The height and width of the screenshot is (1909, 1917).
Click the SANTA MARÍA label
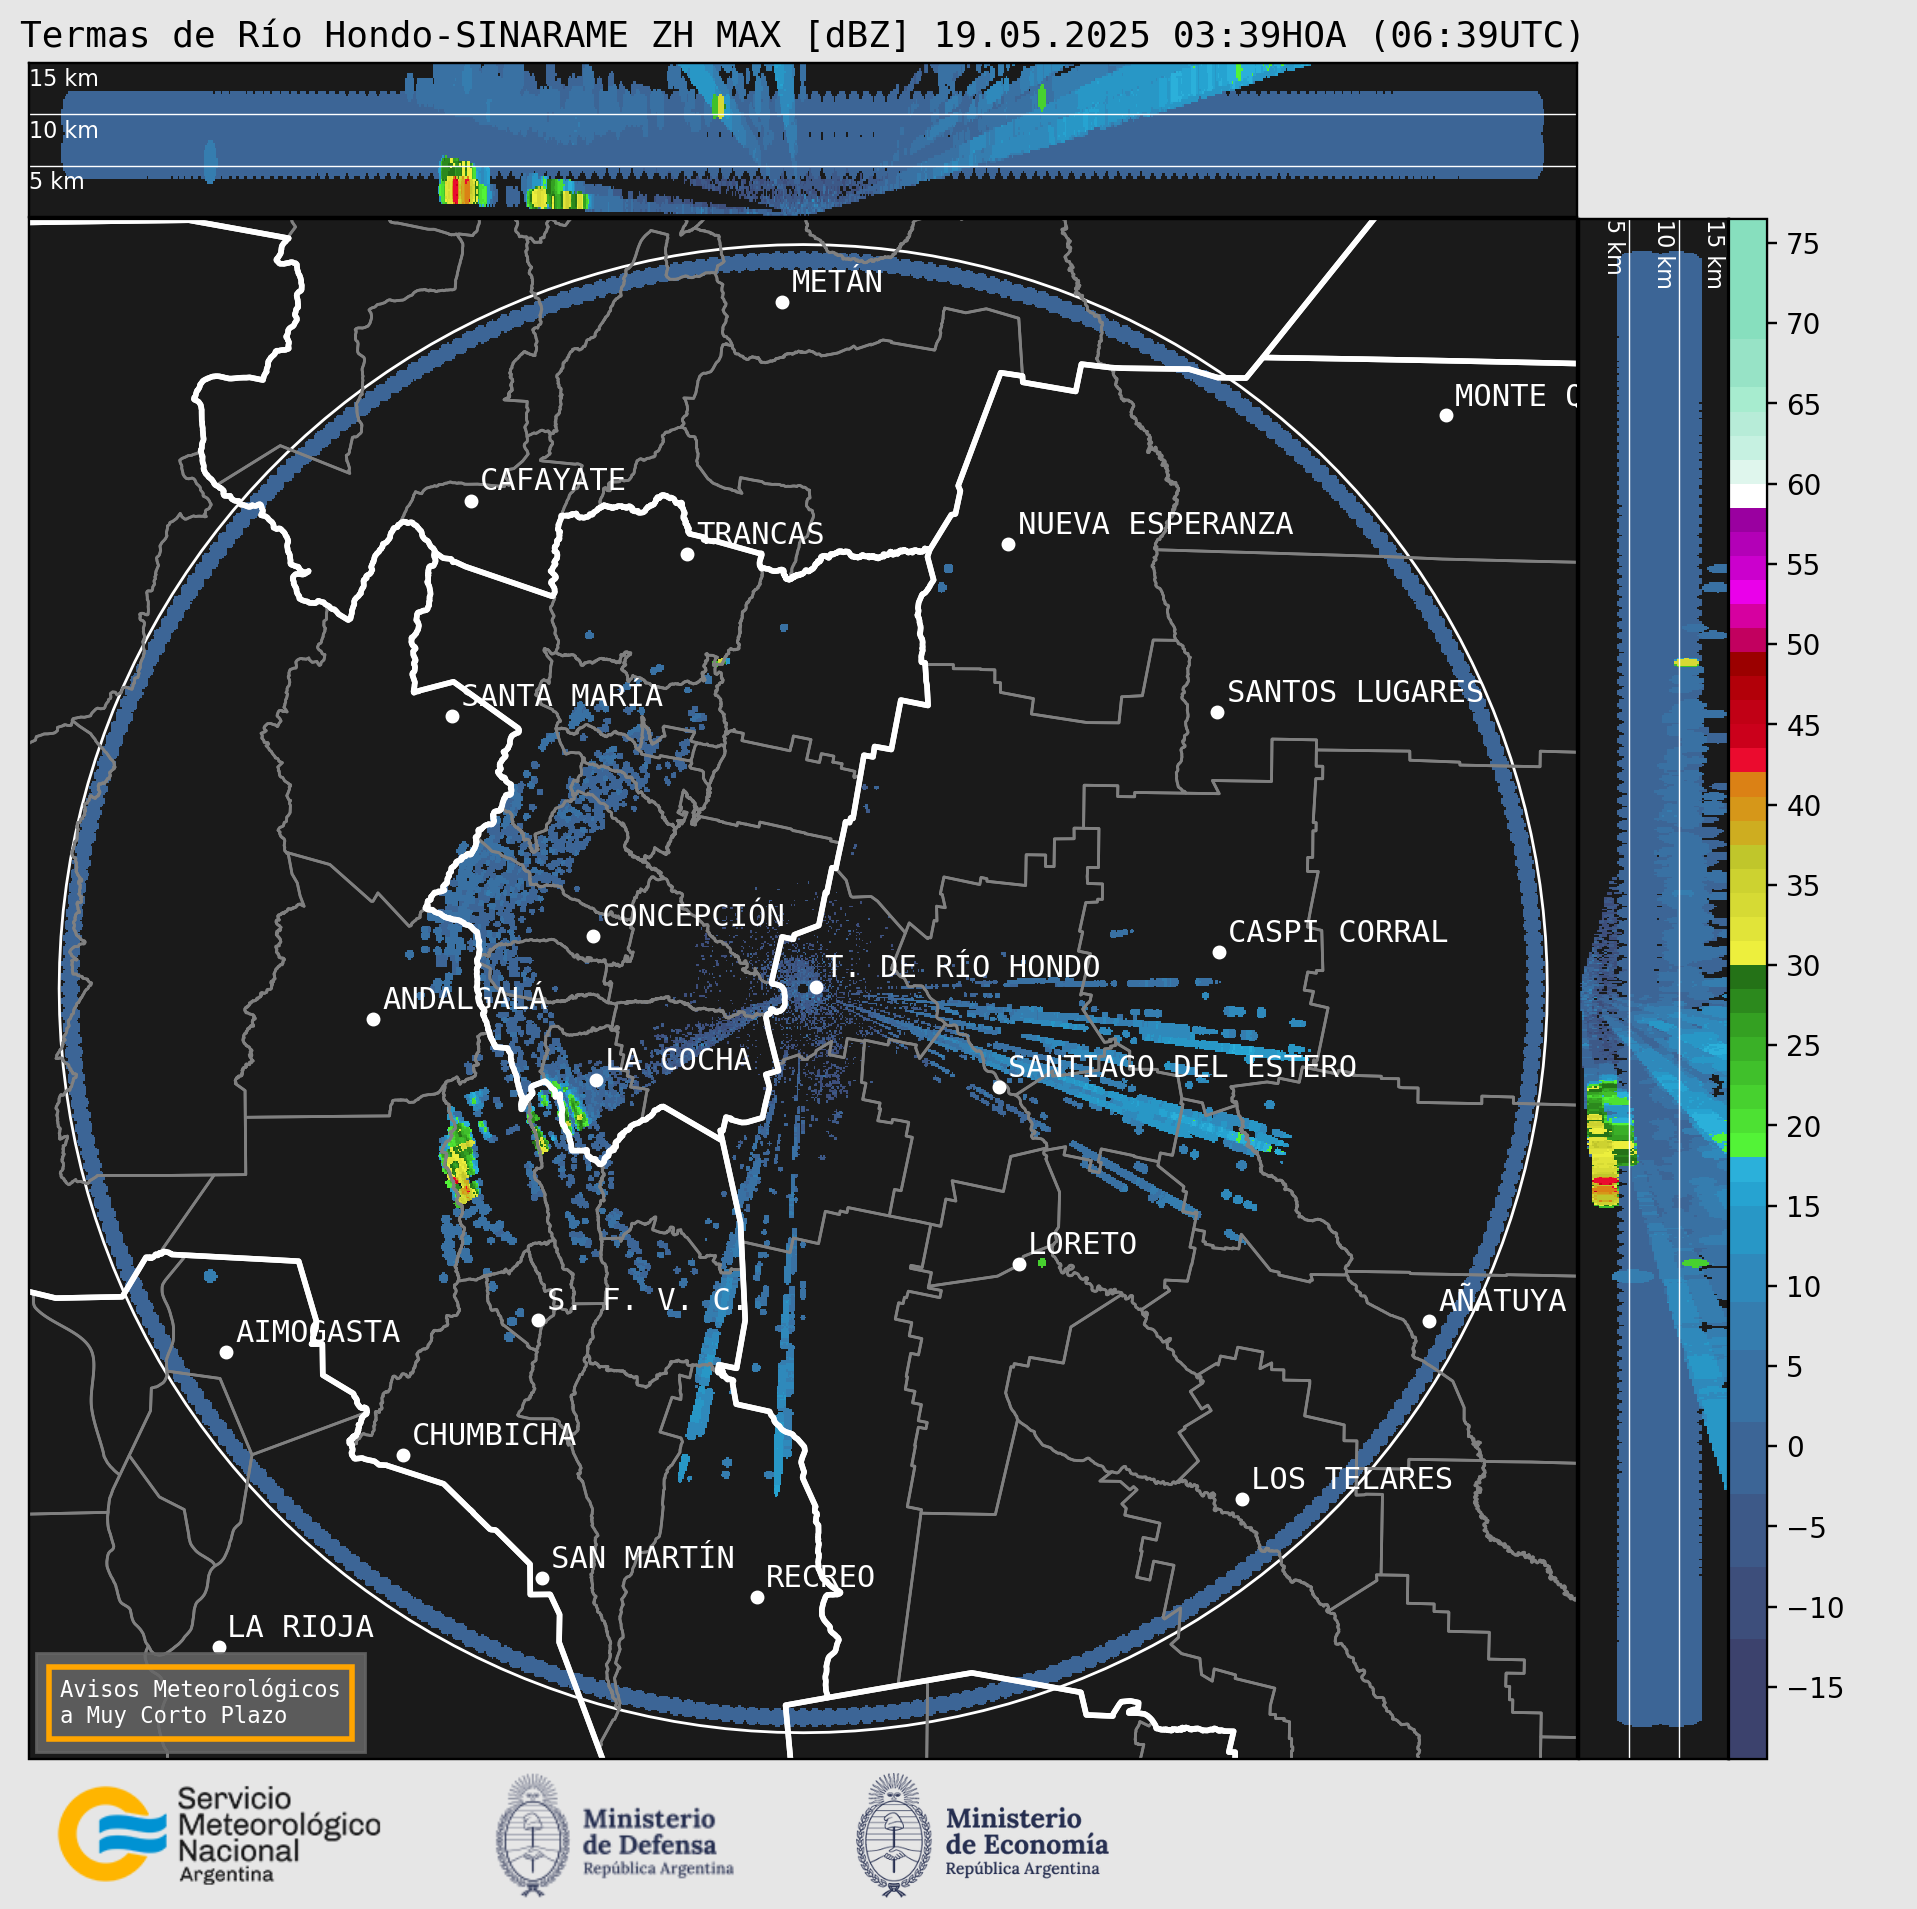562,696
